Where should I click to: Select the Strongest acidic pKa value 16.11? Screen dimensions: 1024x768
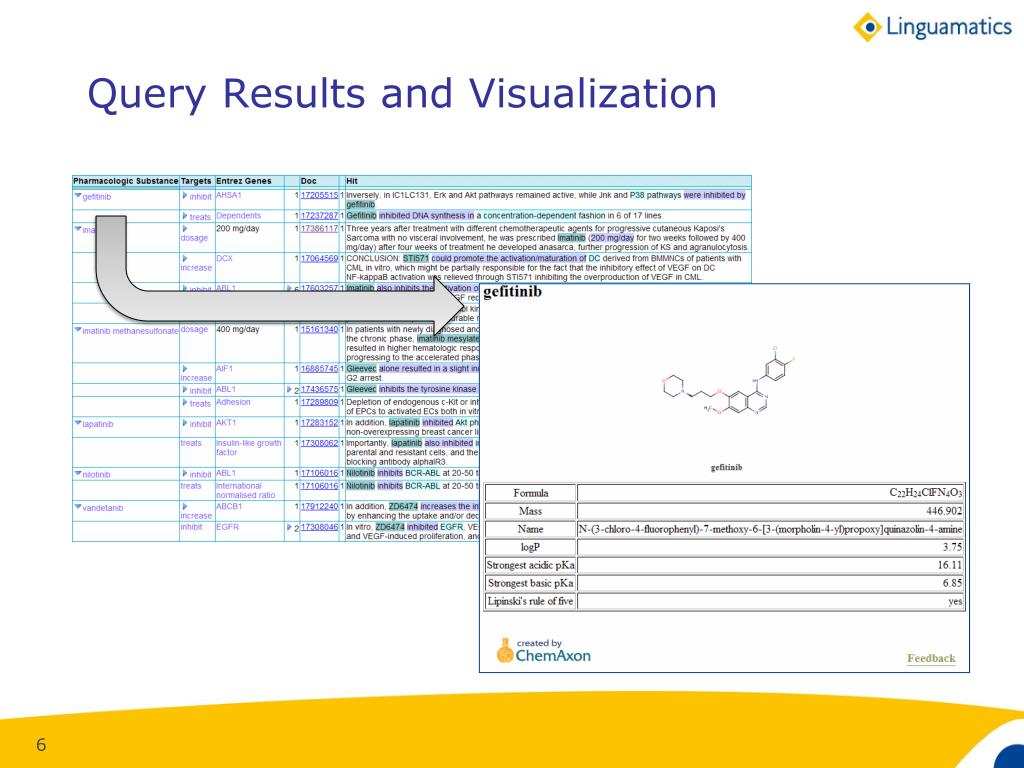[950, 565]
